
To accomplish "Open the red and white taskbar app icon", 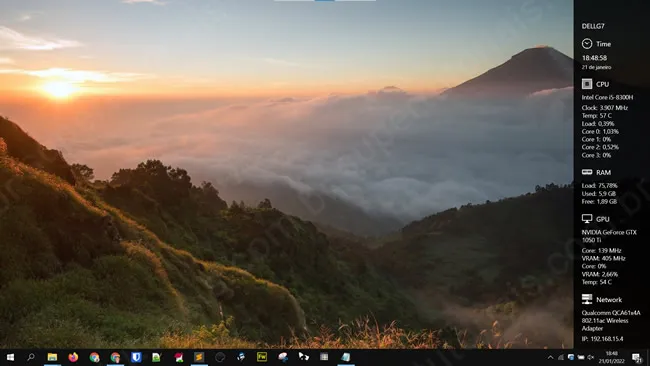I will (x=178, y=357).
